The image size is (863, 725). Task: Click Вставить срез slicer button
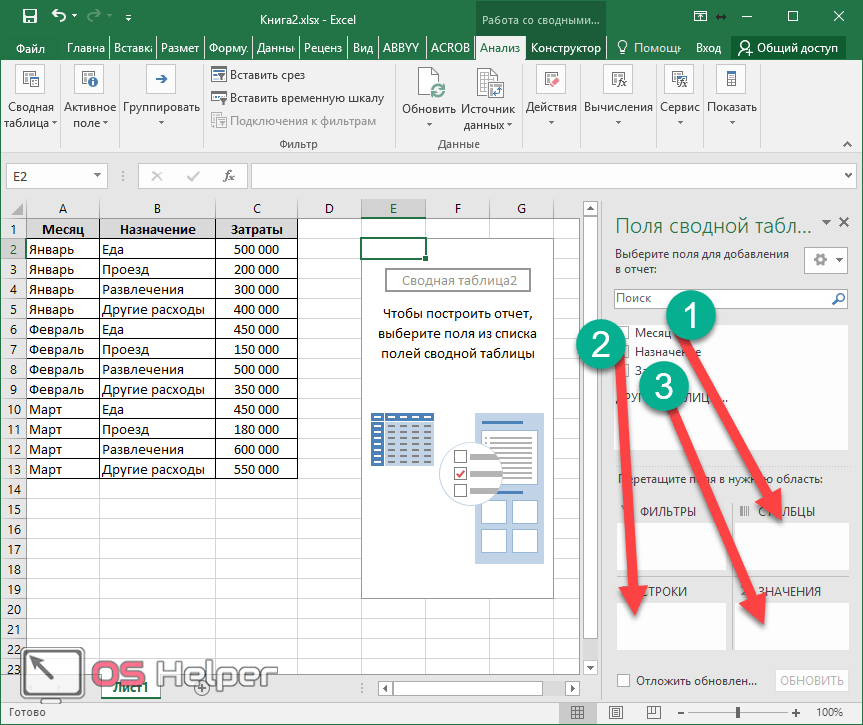tap(258, 75)
